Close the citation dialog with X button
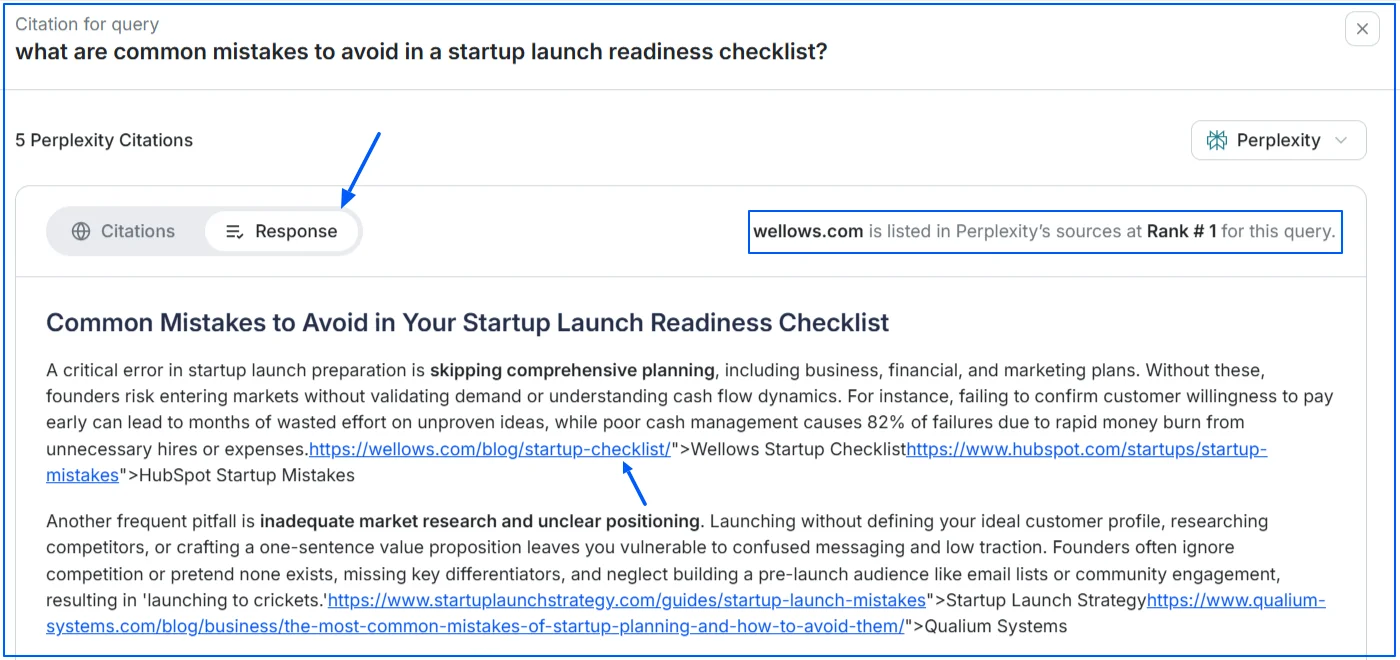Image resolution: width=1400 pixels, height=660 pixels. click(1361, 30)
